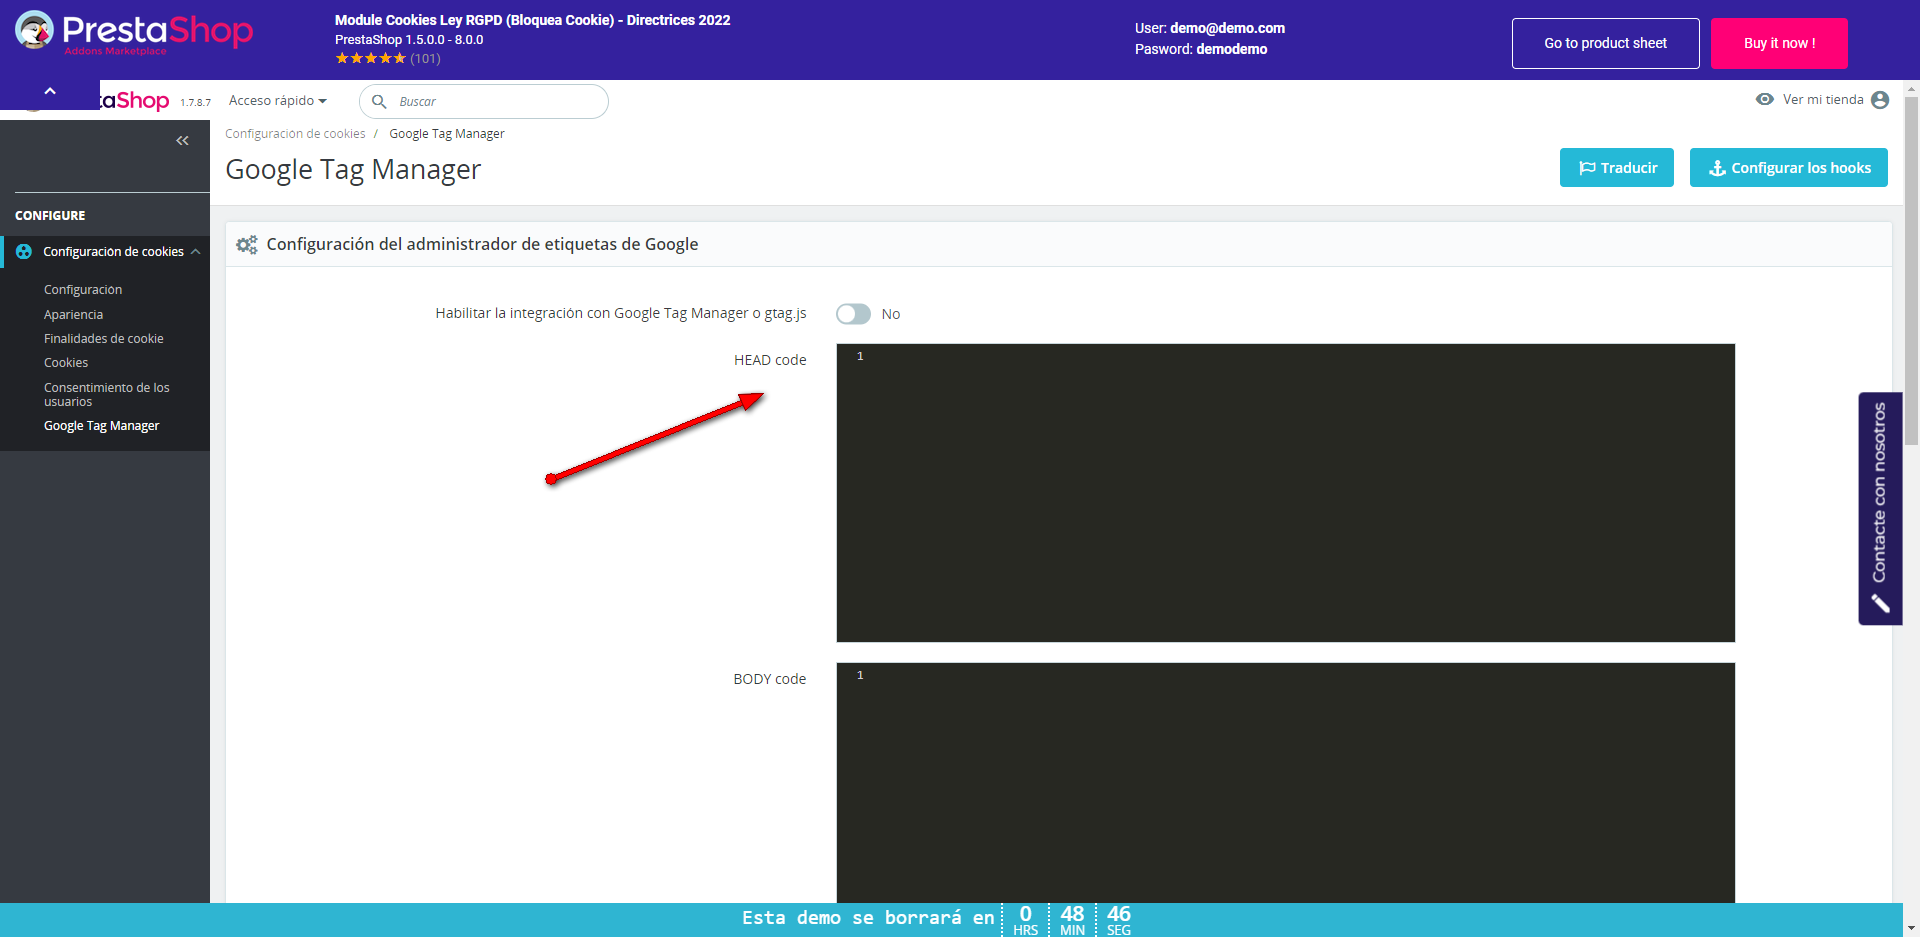The width and height of the screenshot is (1920, 937).
Task: Click the scrollbar up arrow
Action: click(x=1911, y=88)
